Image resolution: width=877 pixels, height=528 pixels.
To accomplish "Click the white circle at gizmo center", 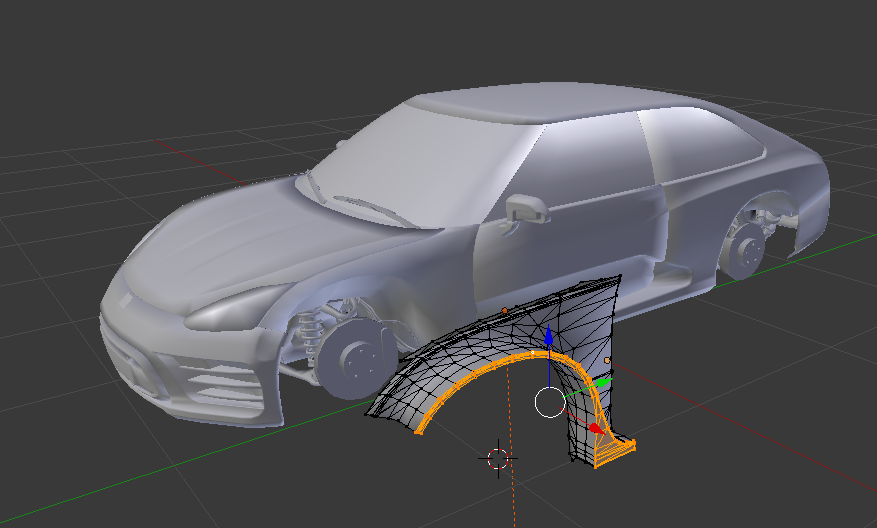I will tap(550, 403).
